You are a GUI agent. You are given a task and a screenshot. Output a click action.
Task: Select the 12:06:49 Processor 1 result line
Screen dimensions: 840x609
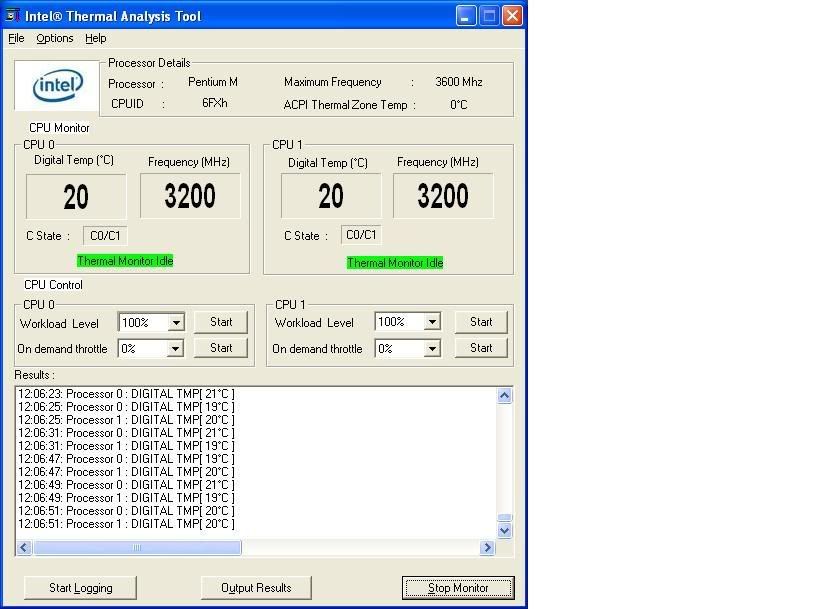[126, 498]
